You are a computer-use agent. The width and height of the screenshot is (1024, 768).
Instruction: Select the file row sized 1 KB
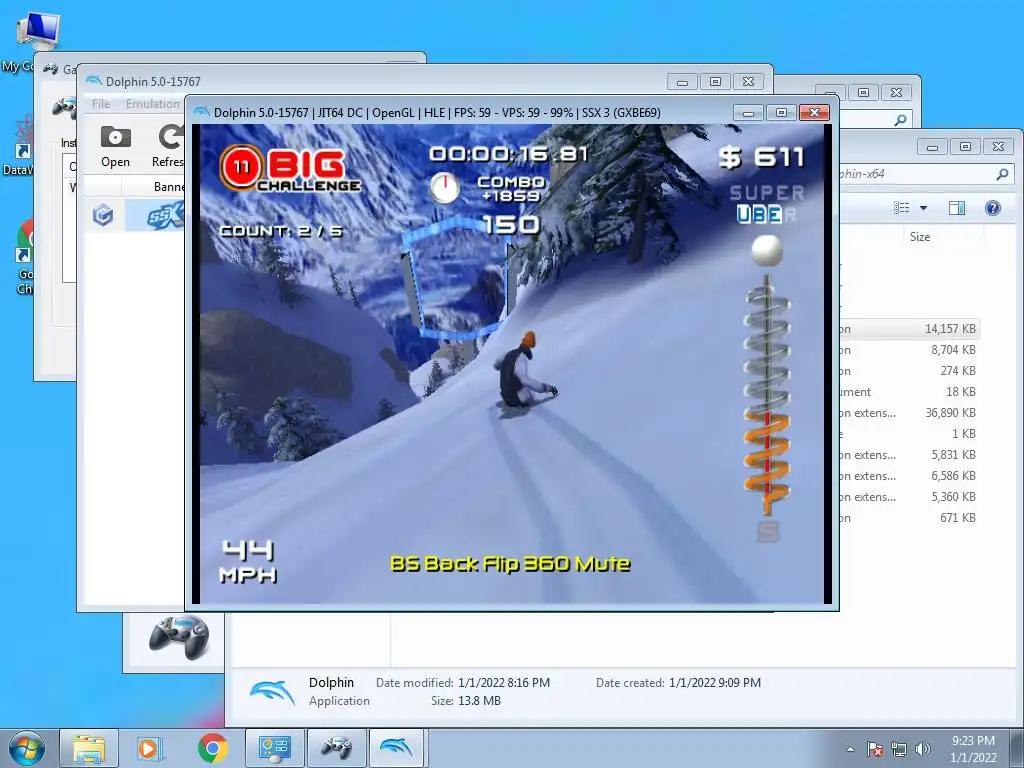point(909,434)
